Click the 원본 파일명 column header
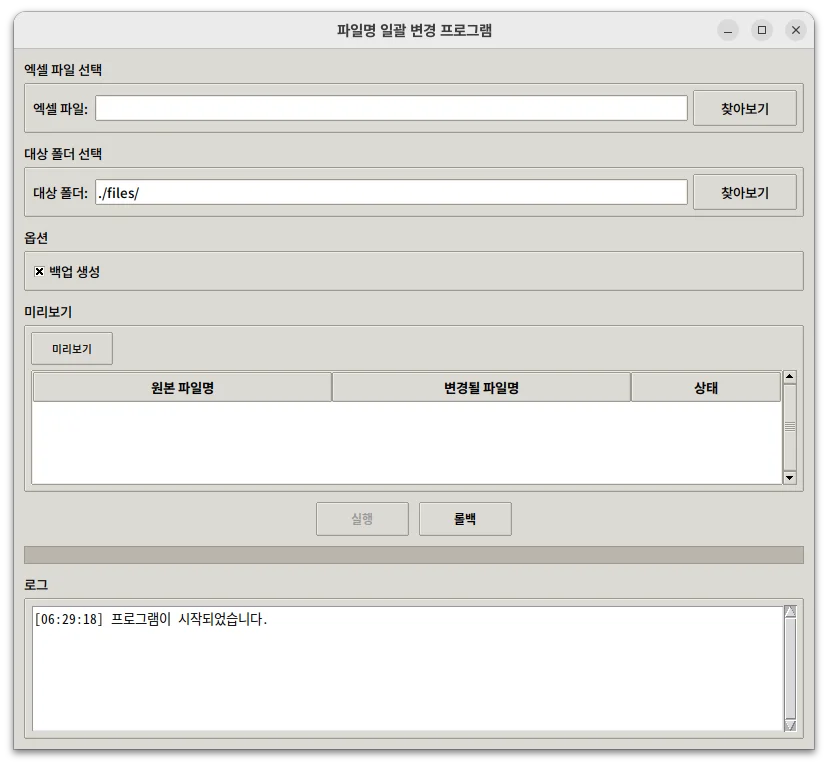This screenshot has width=828, height=766. 182,387
